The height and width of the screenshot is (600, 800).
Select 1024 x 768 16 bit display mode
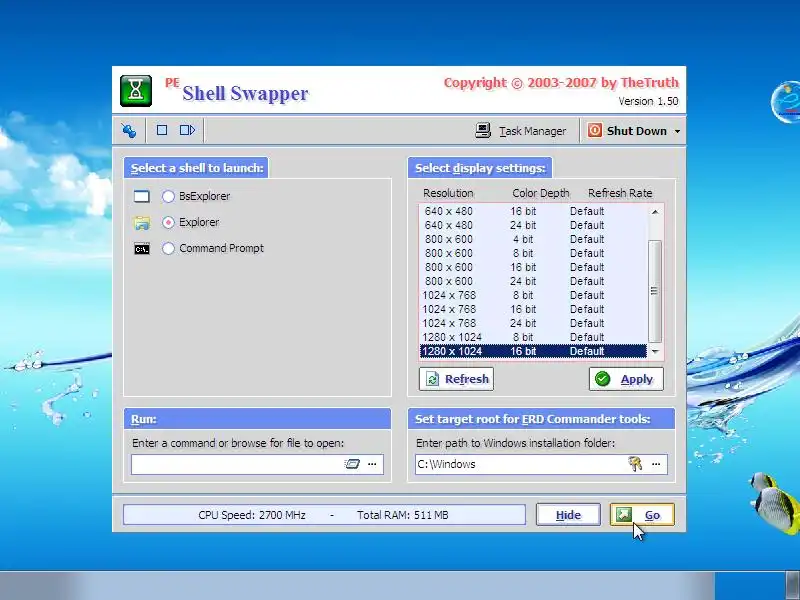point(533,309)
